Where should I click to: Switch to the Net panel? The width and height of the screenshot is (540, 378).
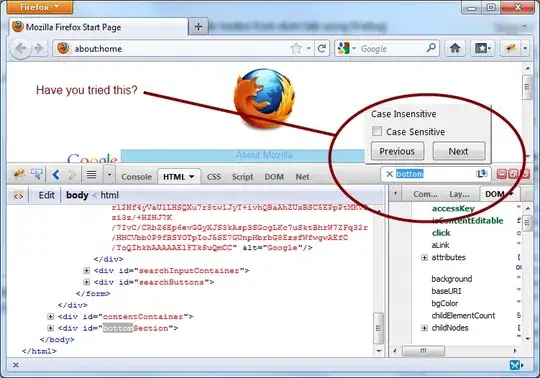pyautogui.click(x=302, y=177)
